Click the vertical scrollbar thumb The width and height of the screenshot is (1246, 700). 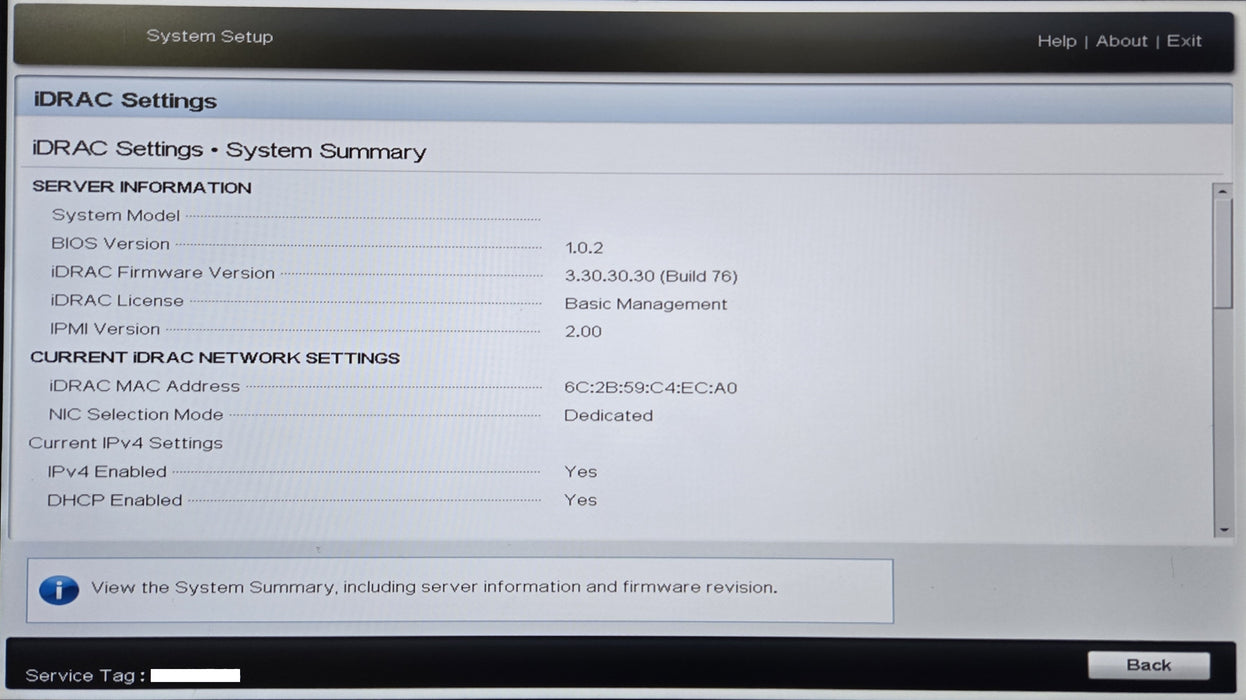click(x=1222, y=252)
